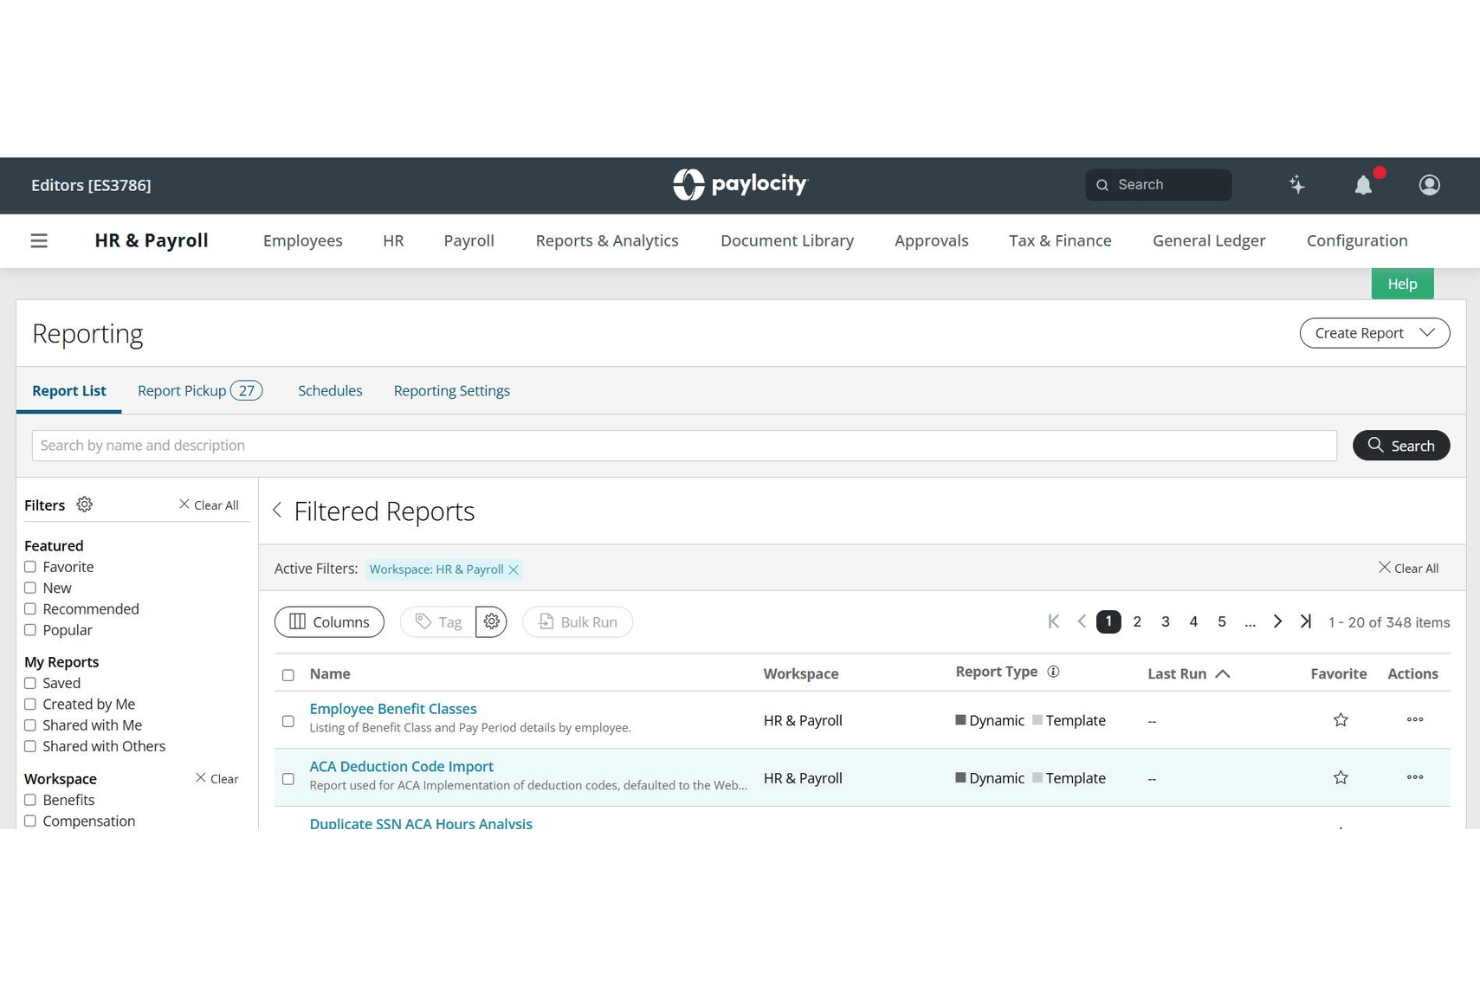The height and width of the screenshot is (987, 1480).
Task: Switch to the Report Pickup tab
Action: (x=199, y=391)
